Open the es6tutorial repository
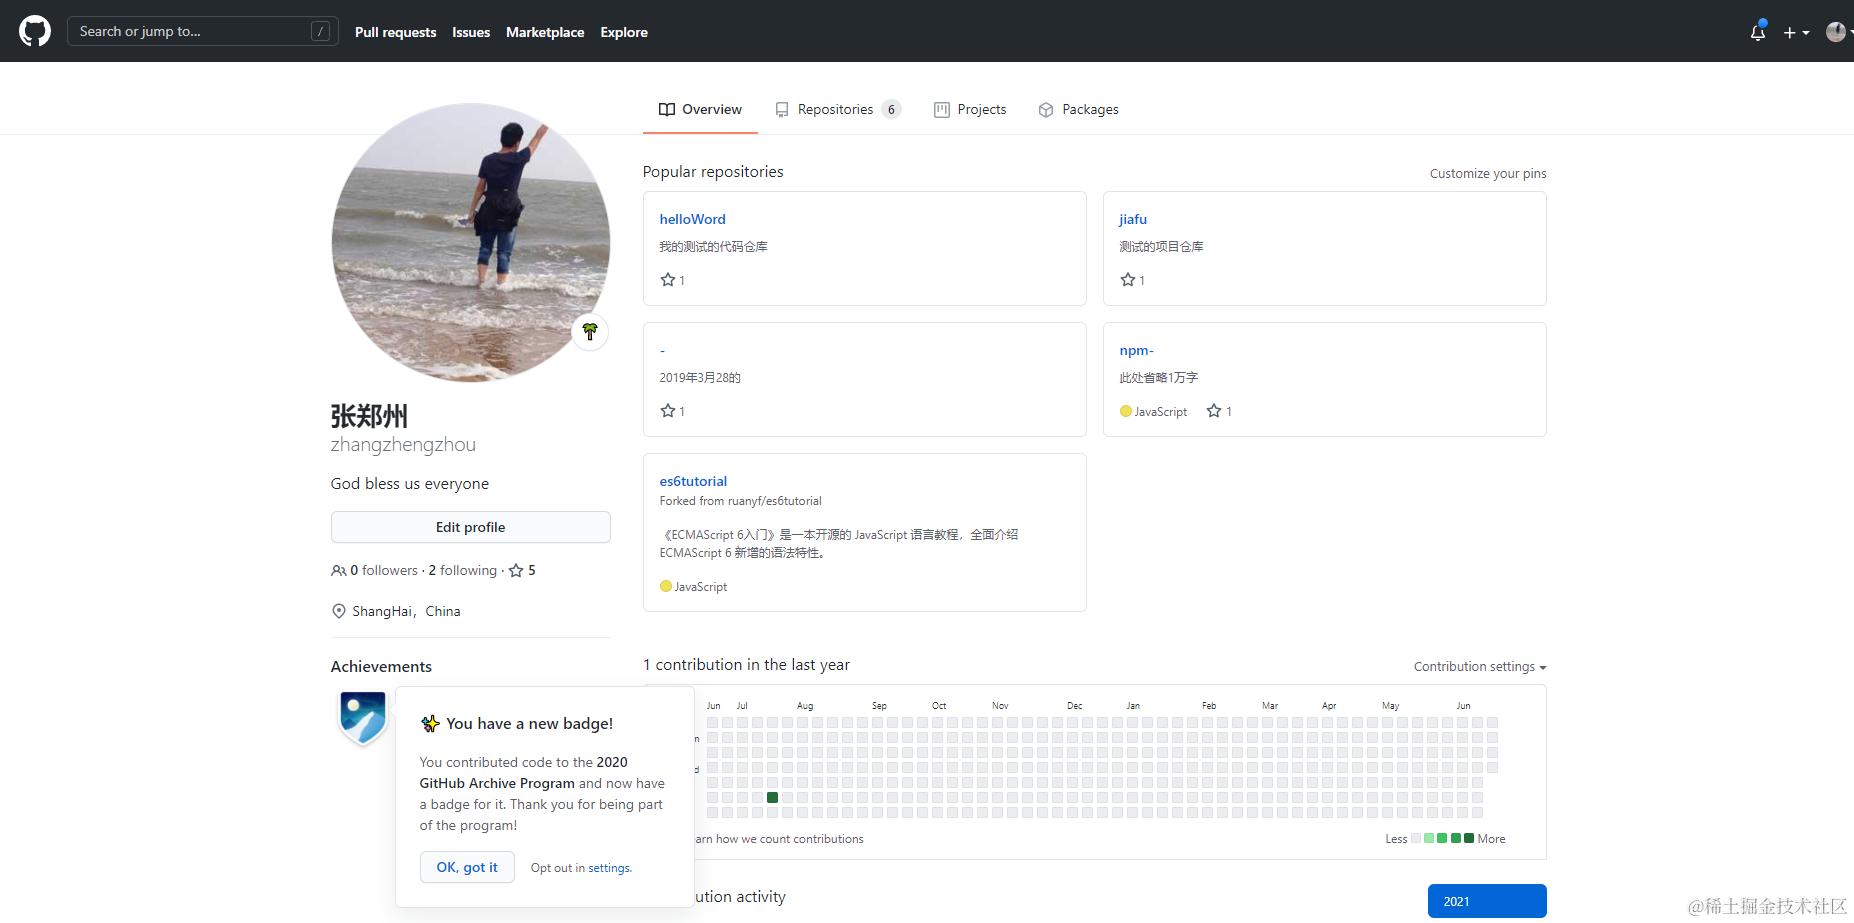This screenshot has width=1854, height=923. coord(693,481)
